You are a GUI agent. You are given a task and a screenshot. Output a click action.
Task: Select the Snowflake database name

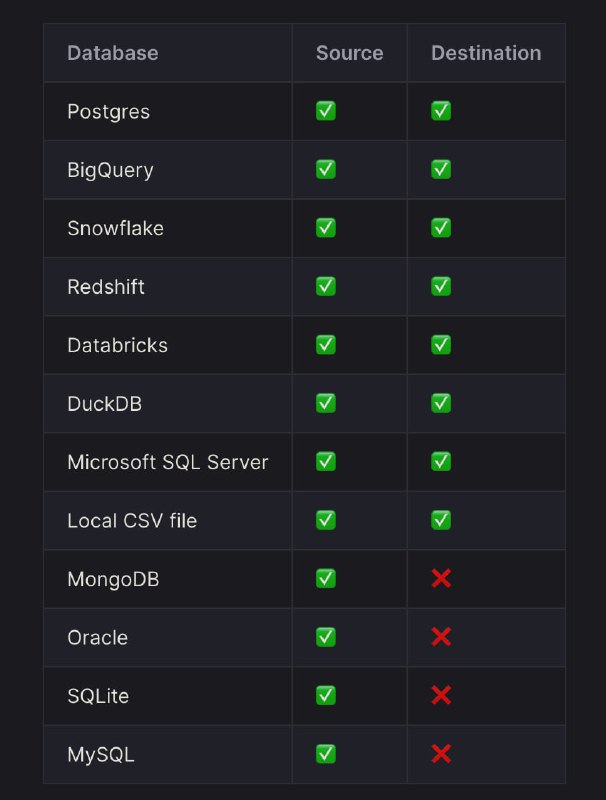coord(115,228)
